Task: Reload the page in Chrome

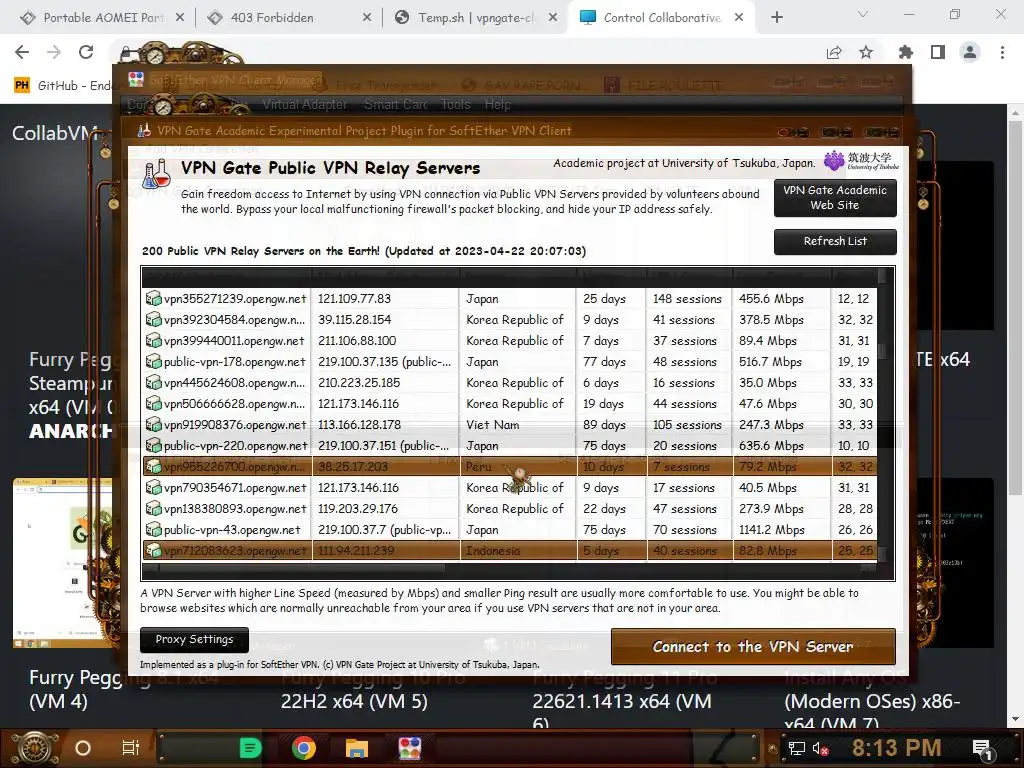Action: [x=86, y=52]
